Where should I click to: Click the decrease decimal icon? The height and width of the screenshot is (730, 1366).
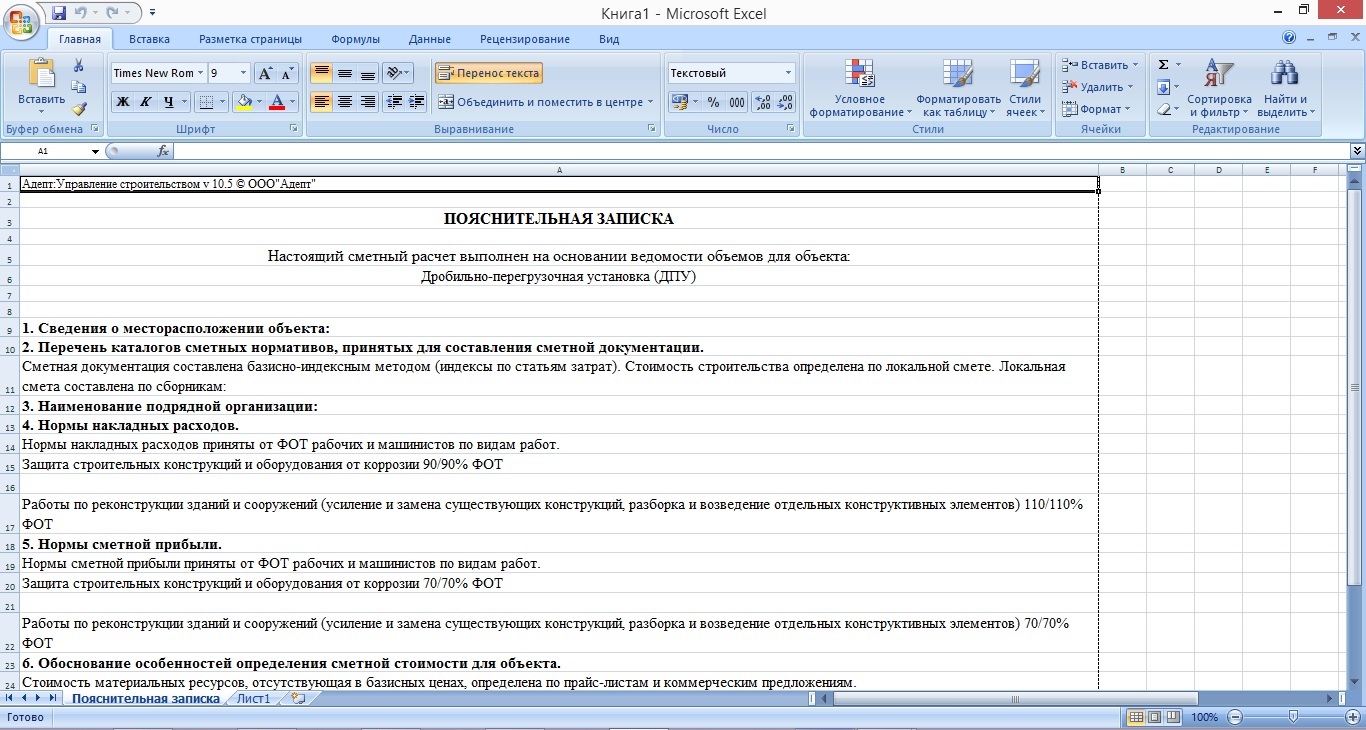point(785,102)
